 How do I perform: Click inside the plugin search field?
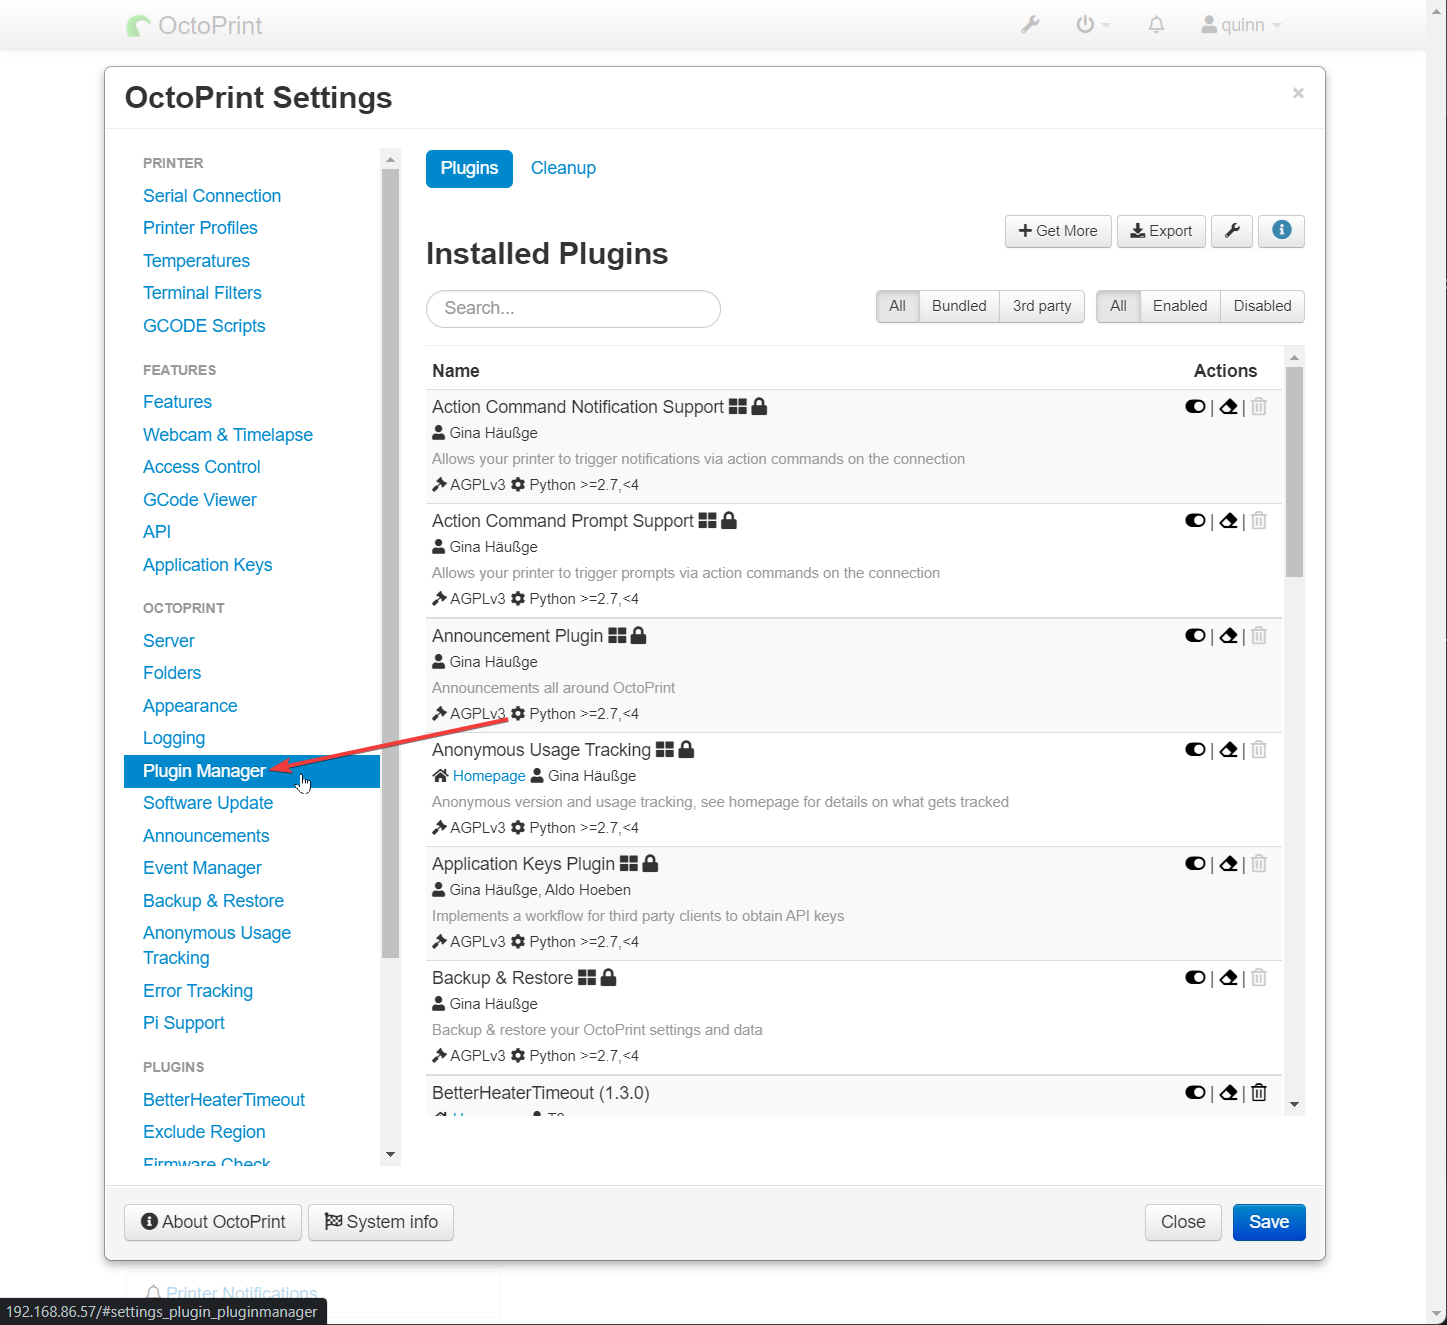(x=573, y=308)
